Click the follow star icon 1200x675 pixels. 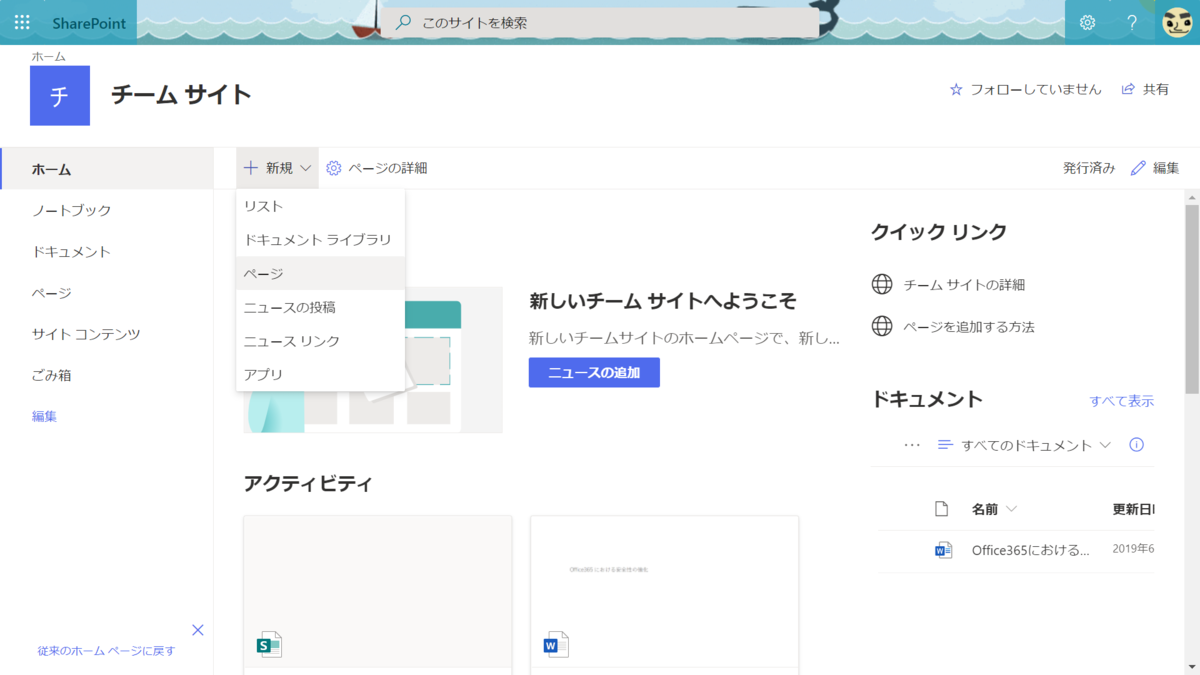(x=956, y=89)
